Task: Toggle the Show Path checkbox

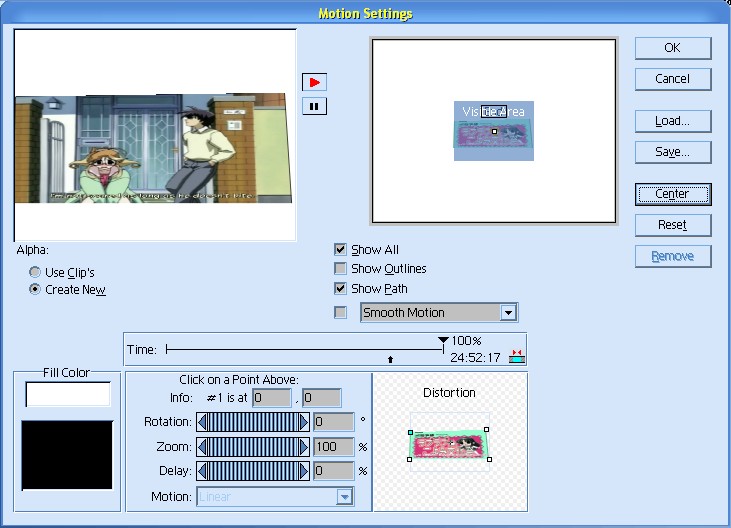Action: tap(340, 288)
